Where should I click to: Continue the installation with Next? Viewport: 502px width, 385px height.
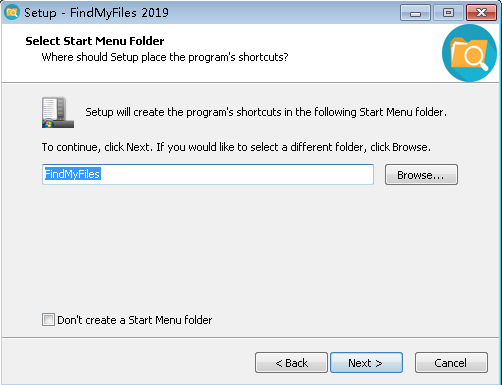[x=366, y=363]
